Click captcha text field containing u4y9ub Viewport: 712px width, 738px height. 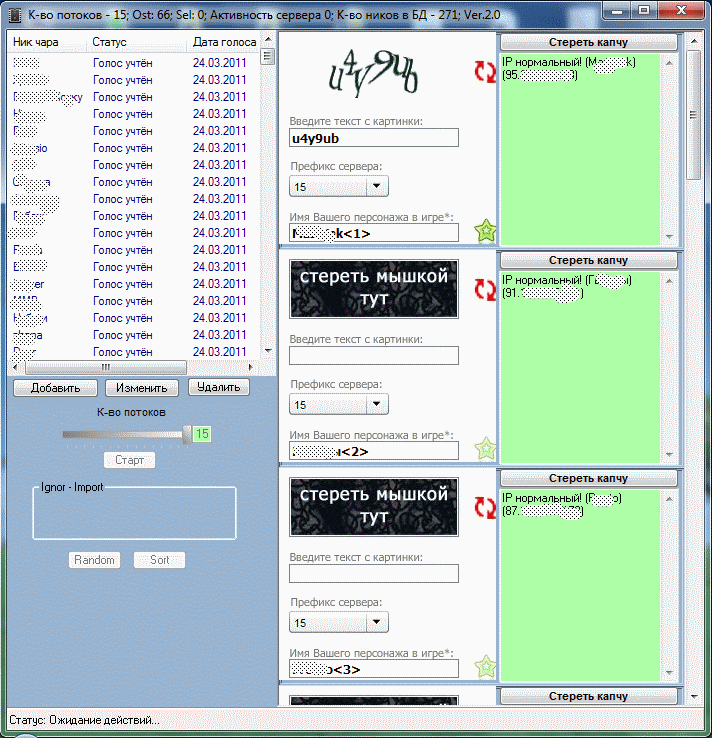373,138
